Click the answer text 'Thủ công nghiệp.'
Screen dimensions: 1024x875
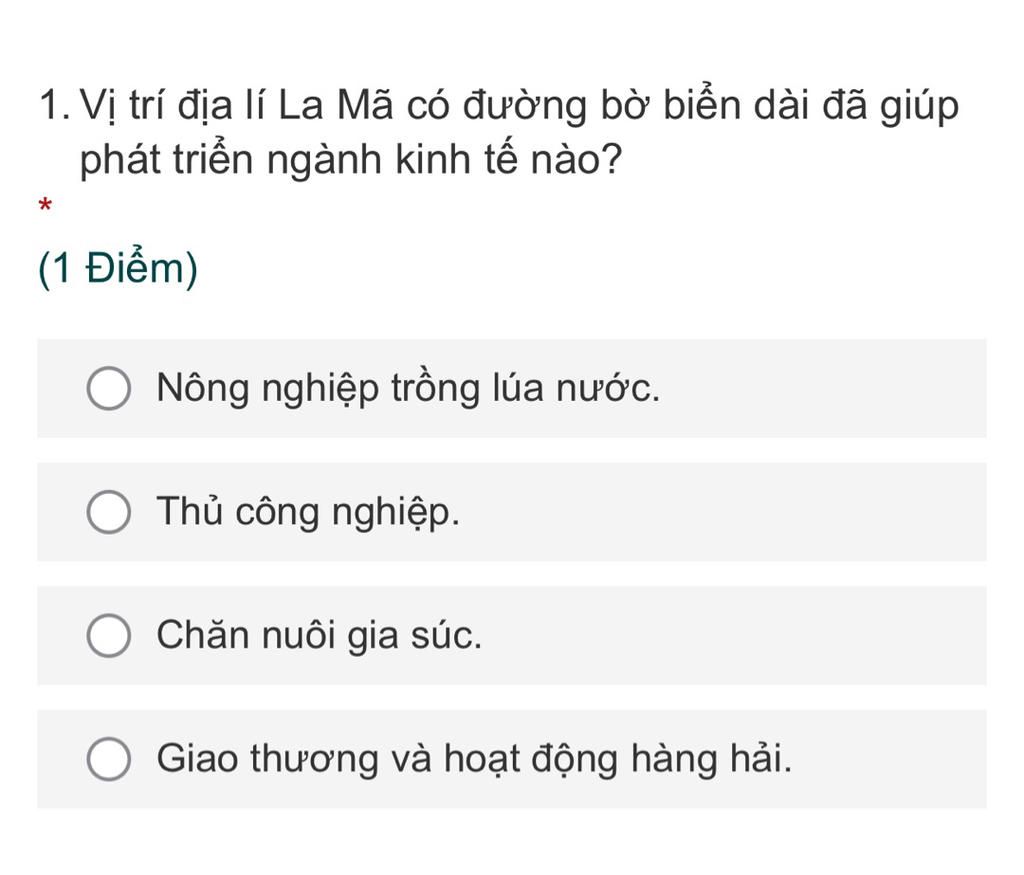coord(308,513)
